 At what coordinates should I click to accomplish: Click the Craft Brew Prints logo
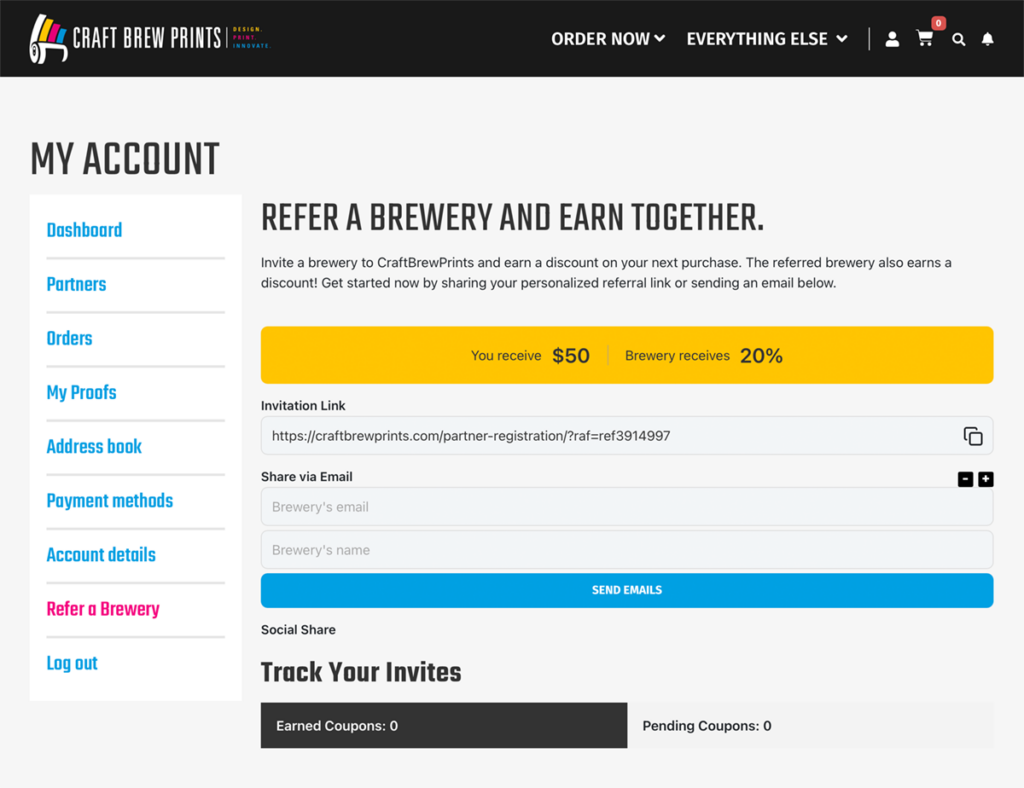(150, 39)
